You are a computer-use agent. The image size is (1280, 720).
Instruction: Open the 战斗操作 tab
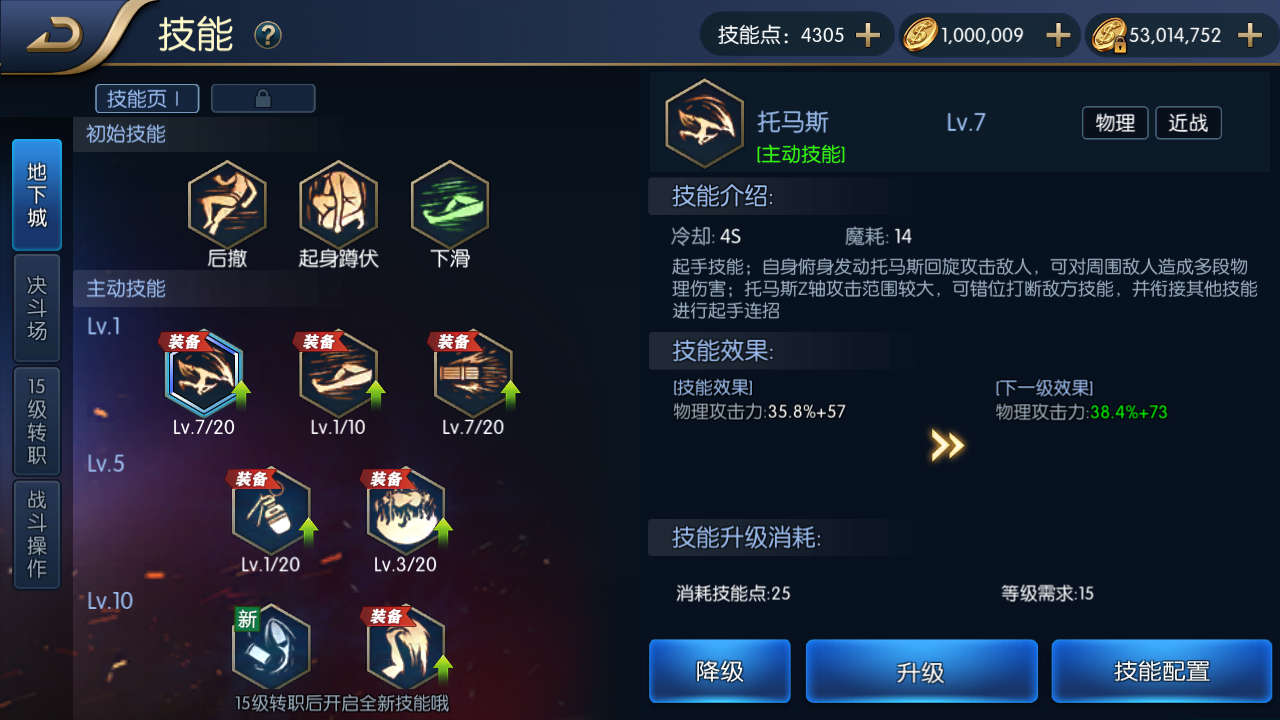tap(37, 535)
